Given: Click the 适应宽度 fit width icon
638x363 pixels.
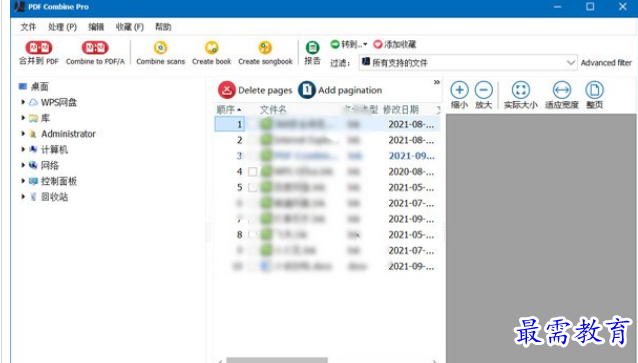Looking at the screenshot, I should [562, 90].
